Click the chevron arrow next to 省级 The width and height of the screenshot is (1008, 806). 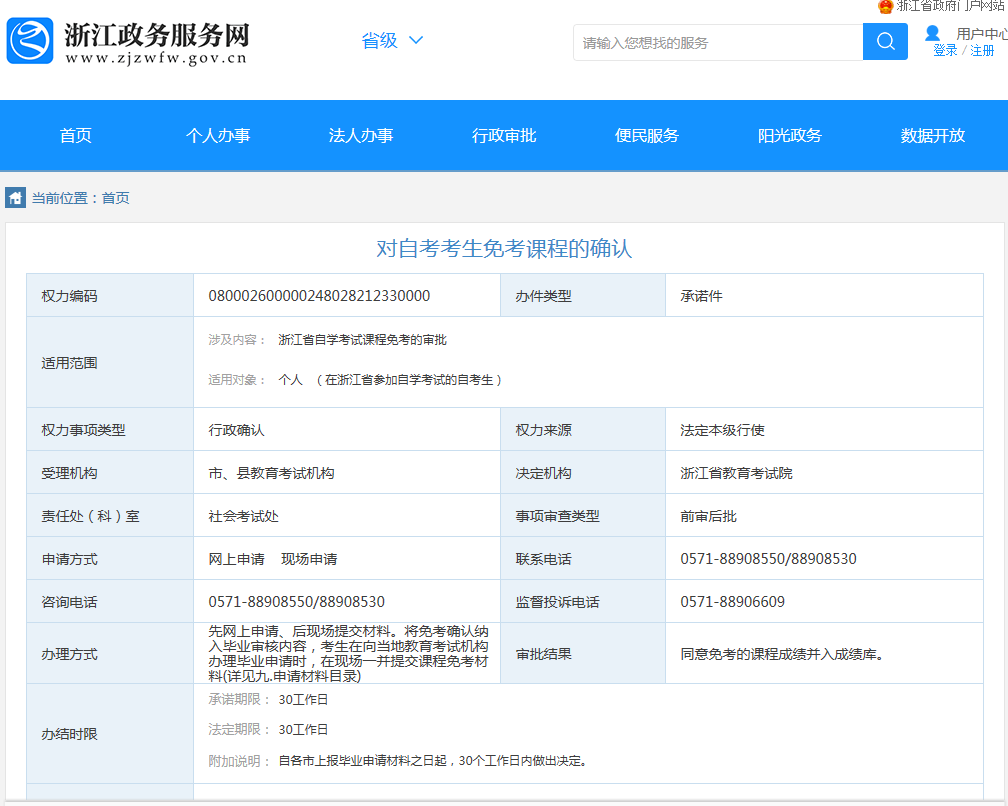(x=416, y=40)
